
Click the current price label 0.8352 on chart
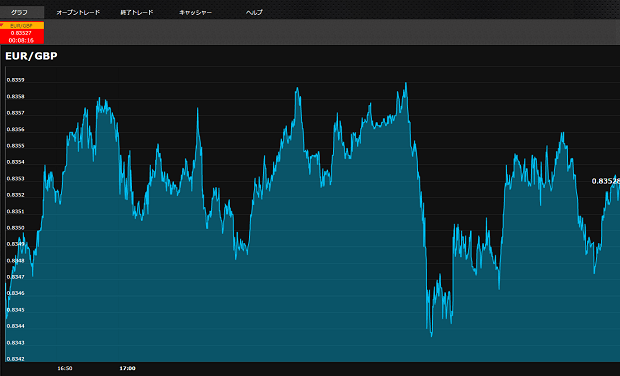[605, 181]
